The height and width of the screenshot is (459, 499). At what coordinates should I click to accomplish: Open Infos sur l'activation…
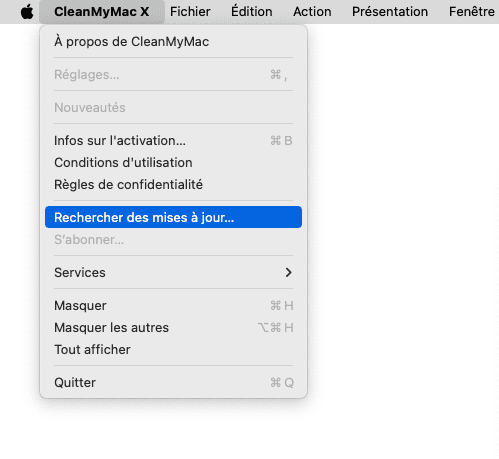173,141
